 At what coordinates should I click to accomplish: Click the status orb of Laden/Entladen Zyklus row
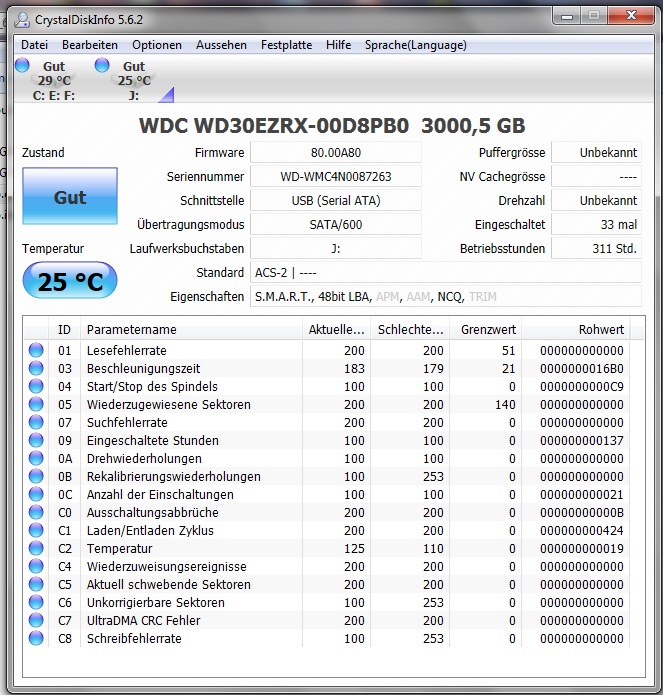36,531
